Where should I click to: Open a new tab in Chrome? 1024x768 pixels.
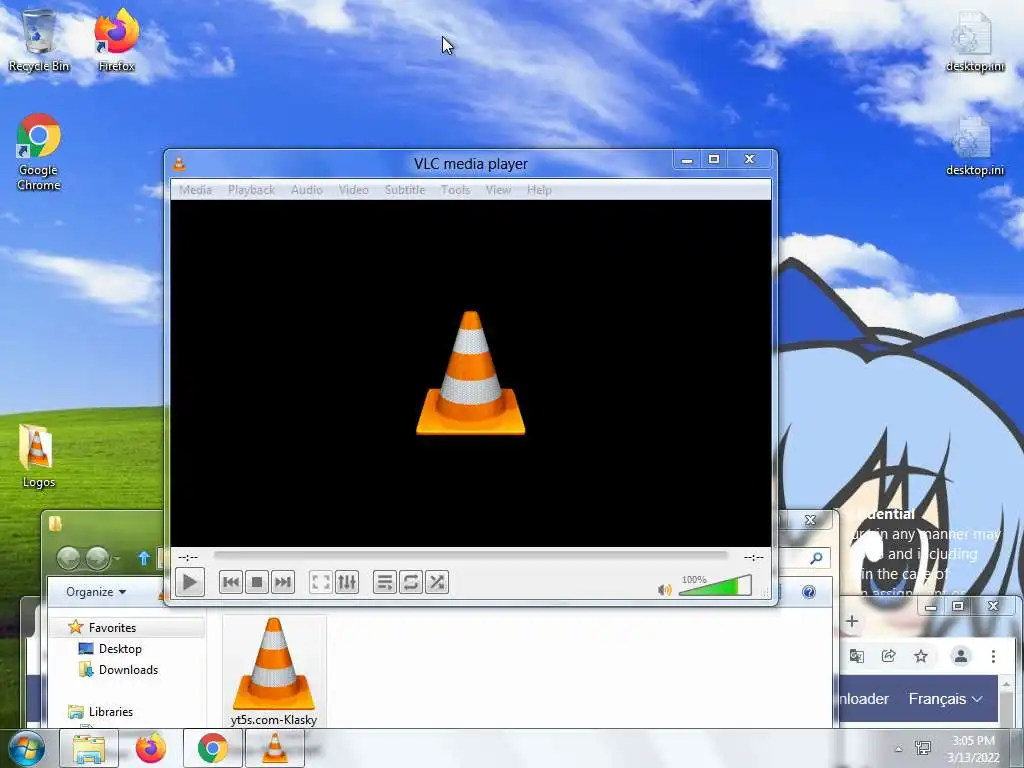click(x=852, y=621)
